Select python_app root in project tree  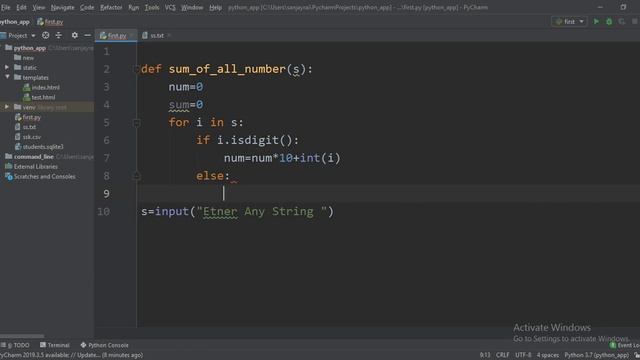click(x=29, y=48)
